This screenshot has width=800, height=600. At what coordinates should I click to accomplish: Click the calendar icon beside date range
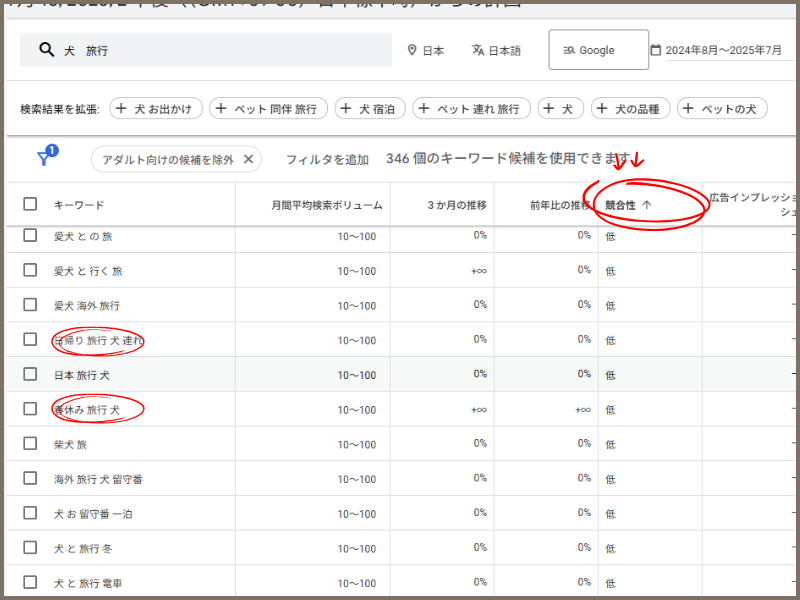656,50
